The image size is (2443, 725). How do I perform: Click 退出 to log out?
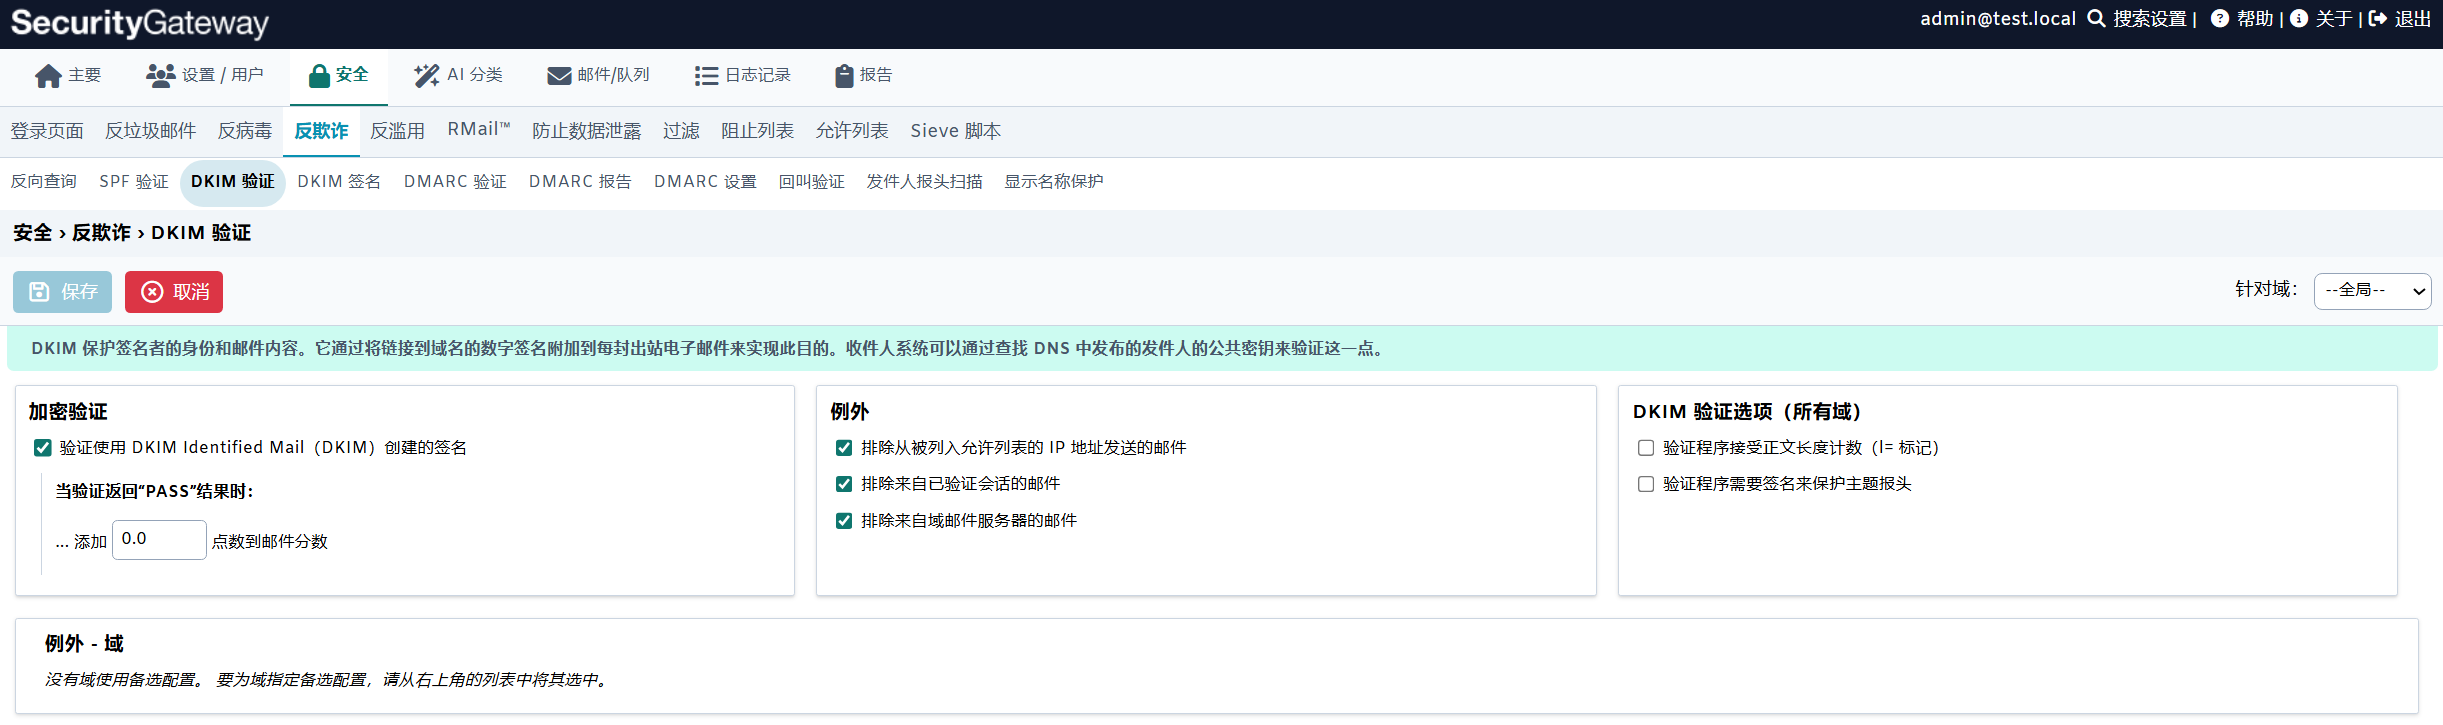click(x=2413, y=19)
